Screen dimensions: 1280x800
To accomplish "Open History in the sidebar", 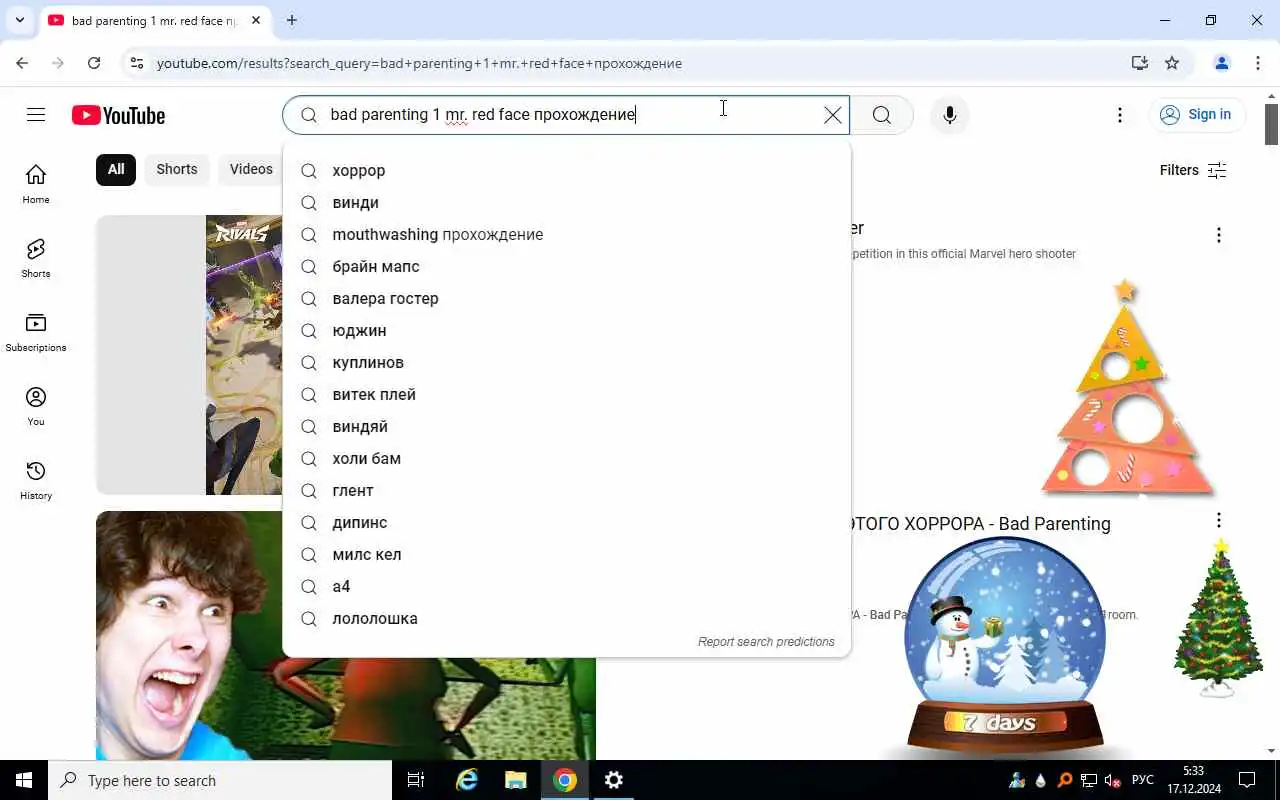I will click(x=36, y=480).
